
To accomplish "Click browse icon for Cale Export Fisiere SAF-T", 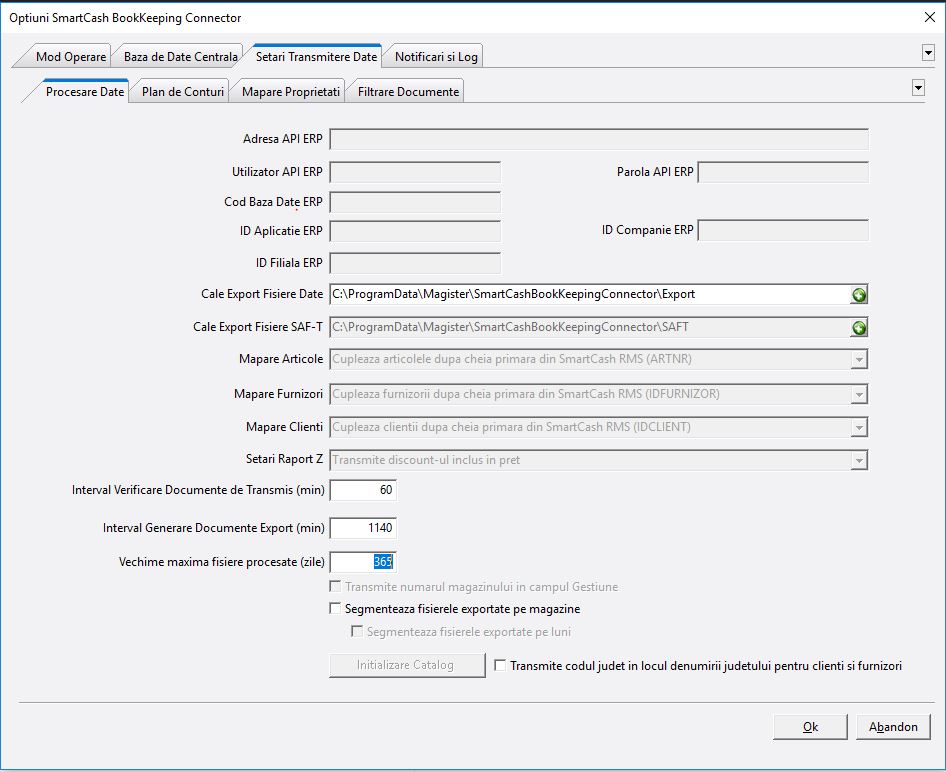I will point(859,327).
